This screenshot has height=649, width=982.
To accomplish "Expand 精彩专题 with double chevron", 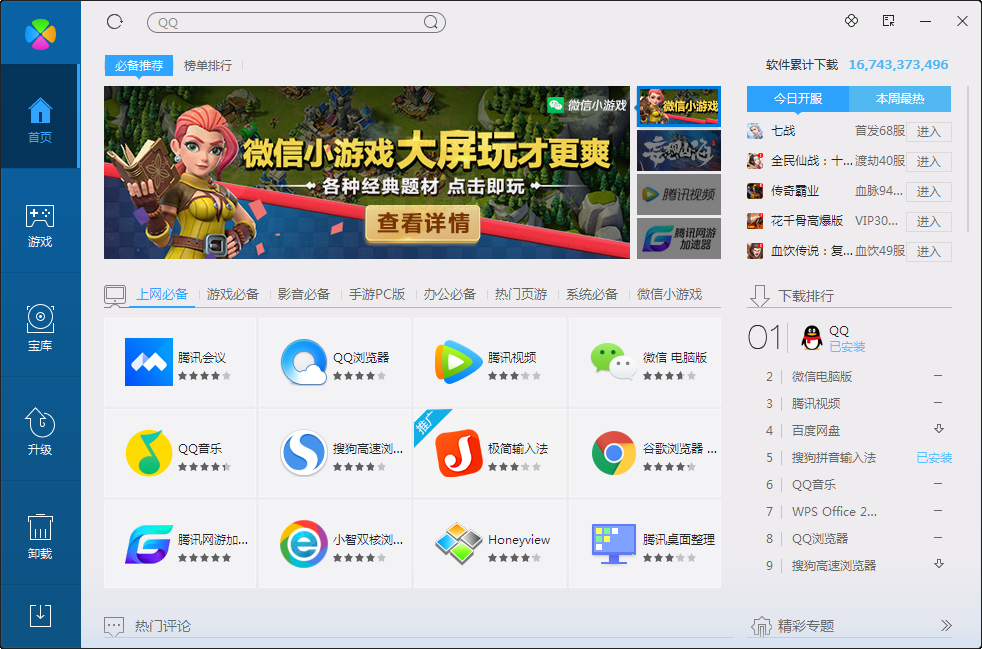I will 946,625.
